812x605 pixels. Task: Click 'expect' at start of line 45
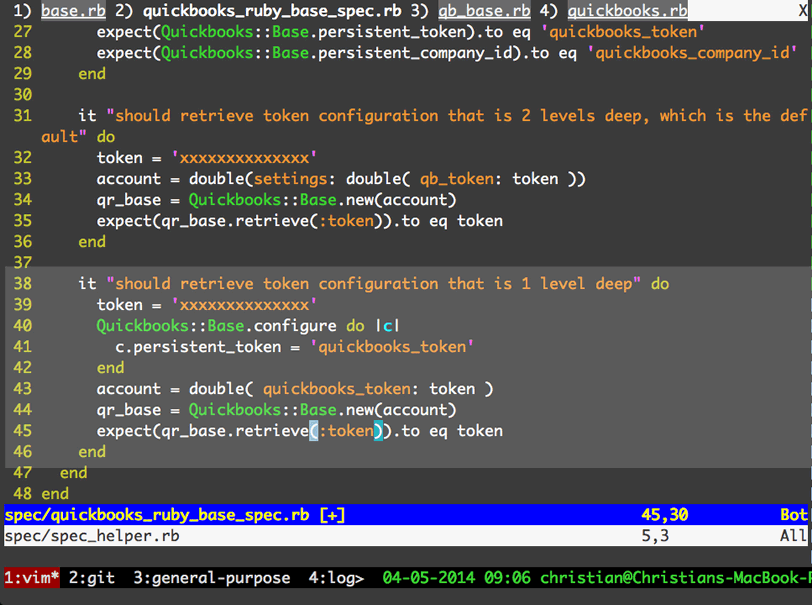124,430
